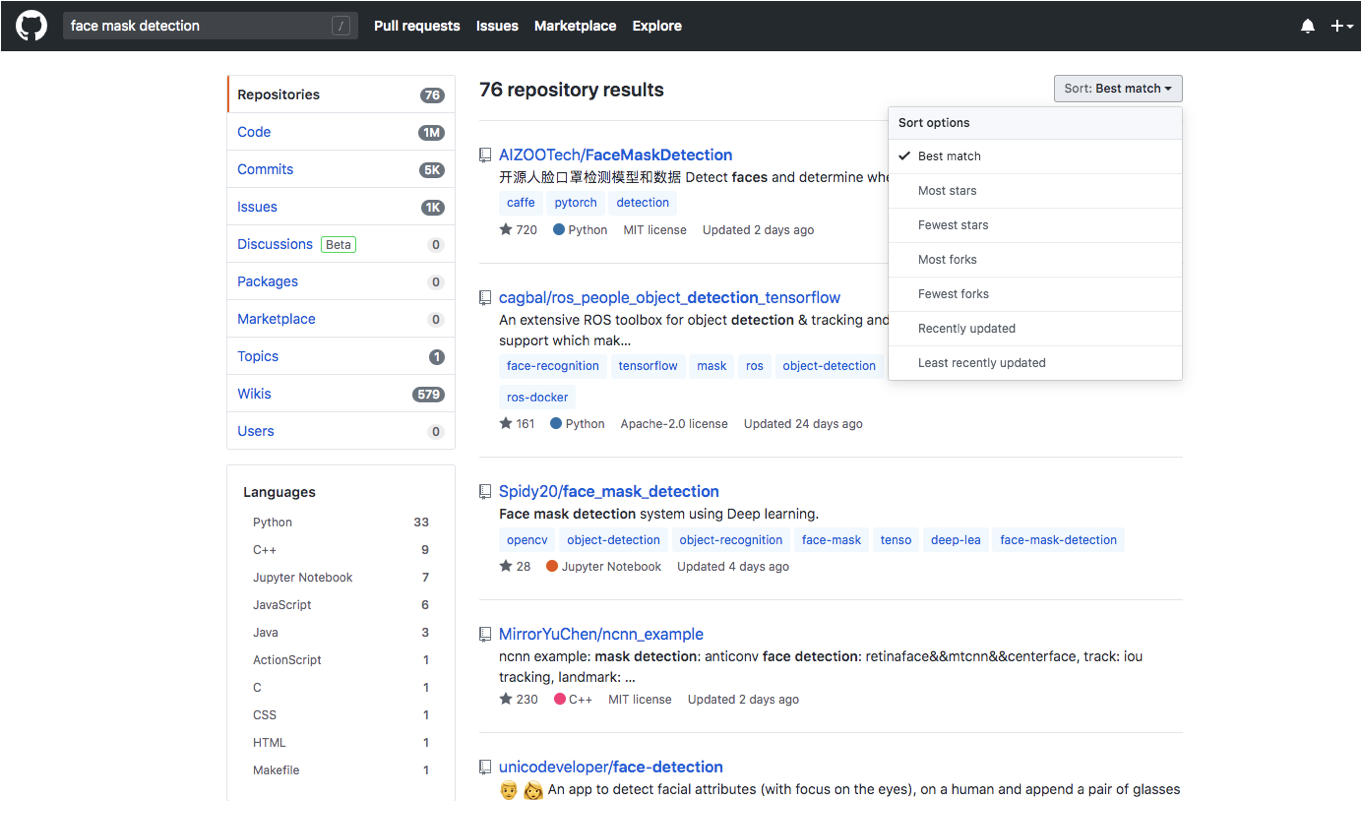
Task: Sort by Most stars
Action: click(1035, 191)
